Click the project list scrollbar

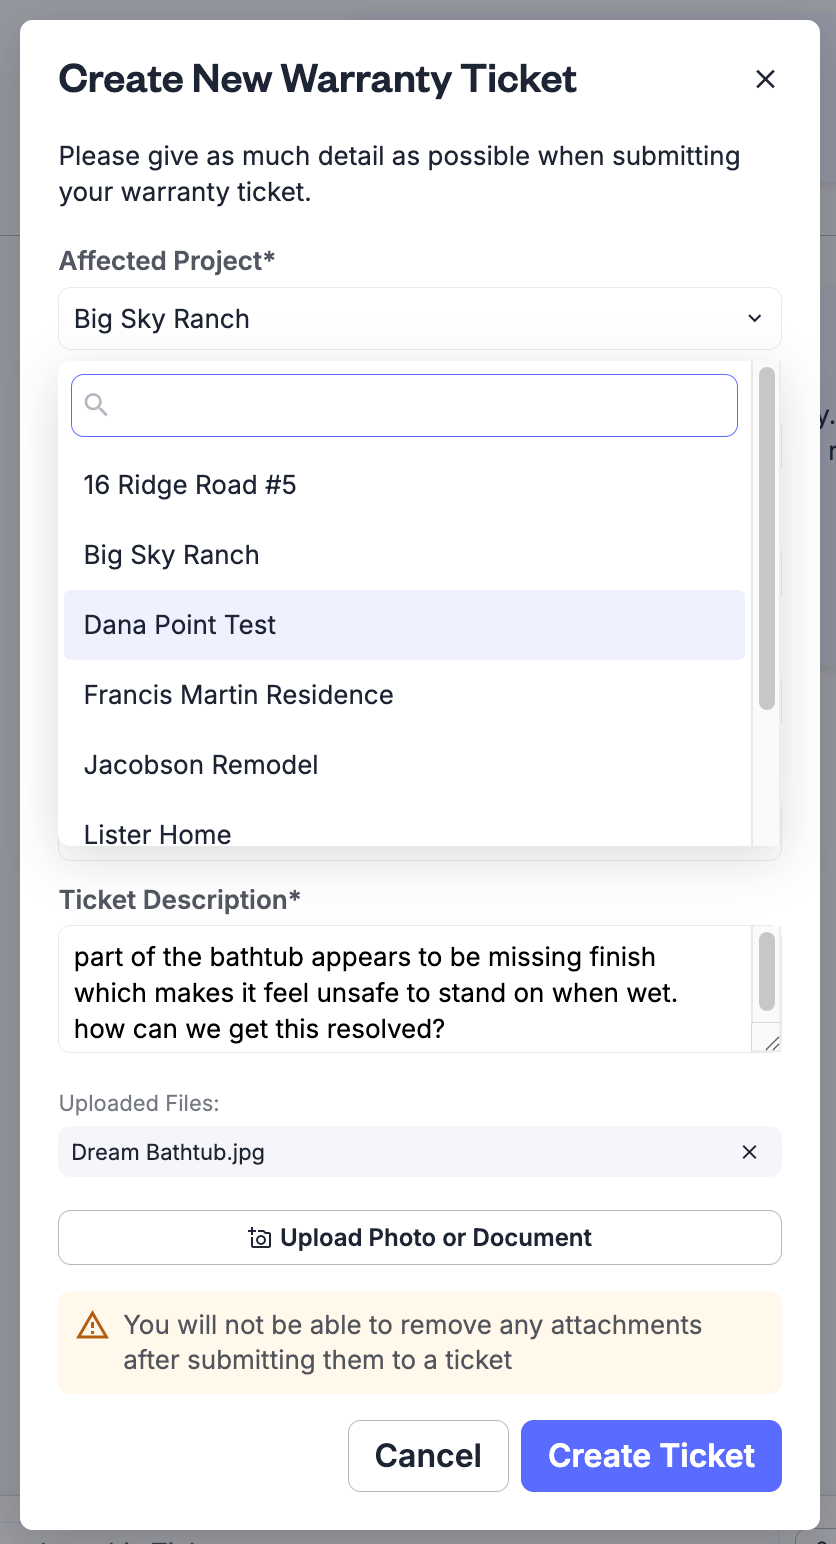point(767,539)
